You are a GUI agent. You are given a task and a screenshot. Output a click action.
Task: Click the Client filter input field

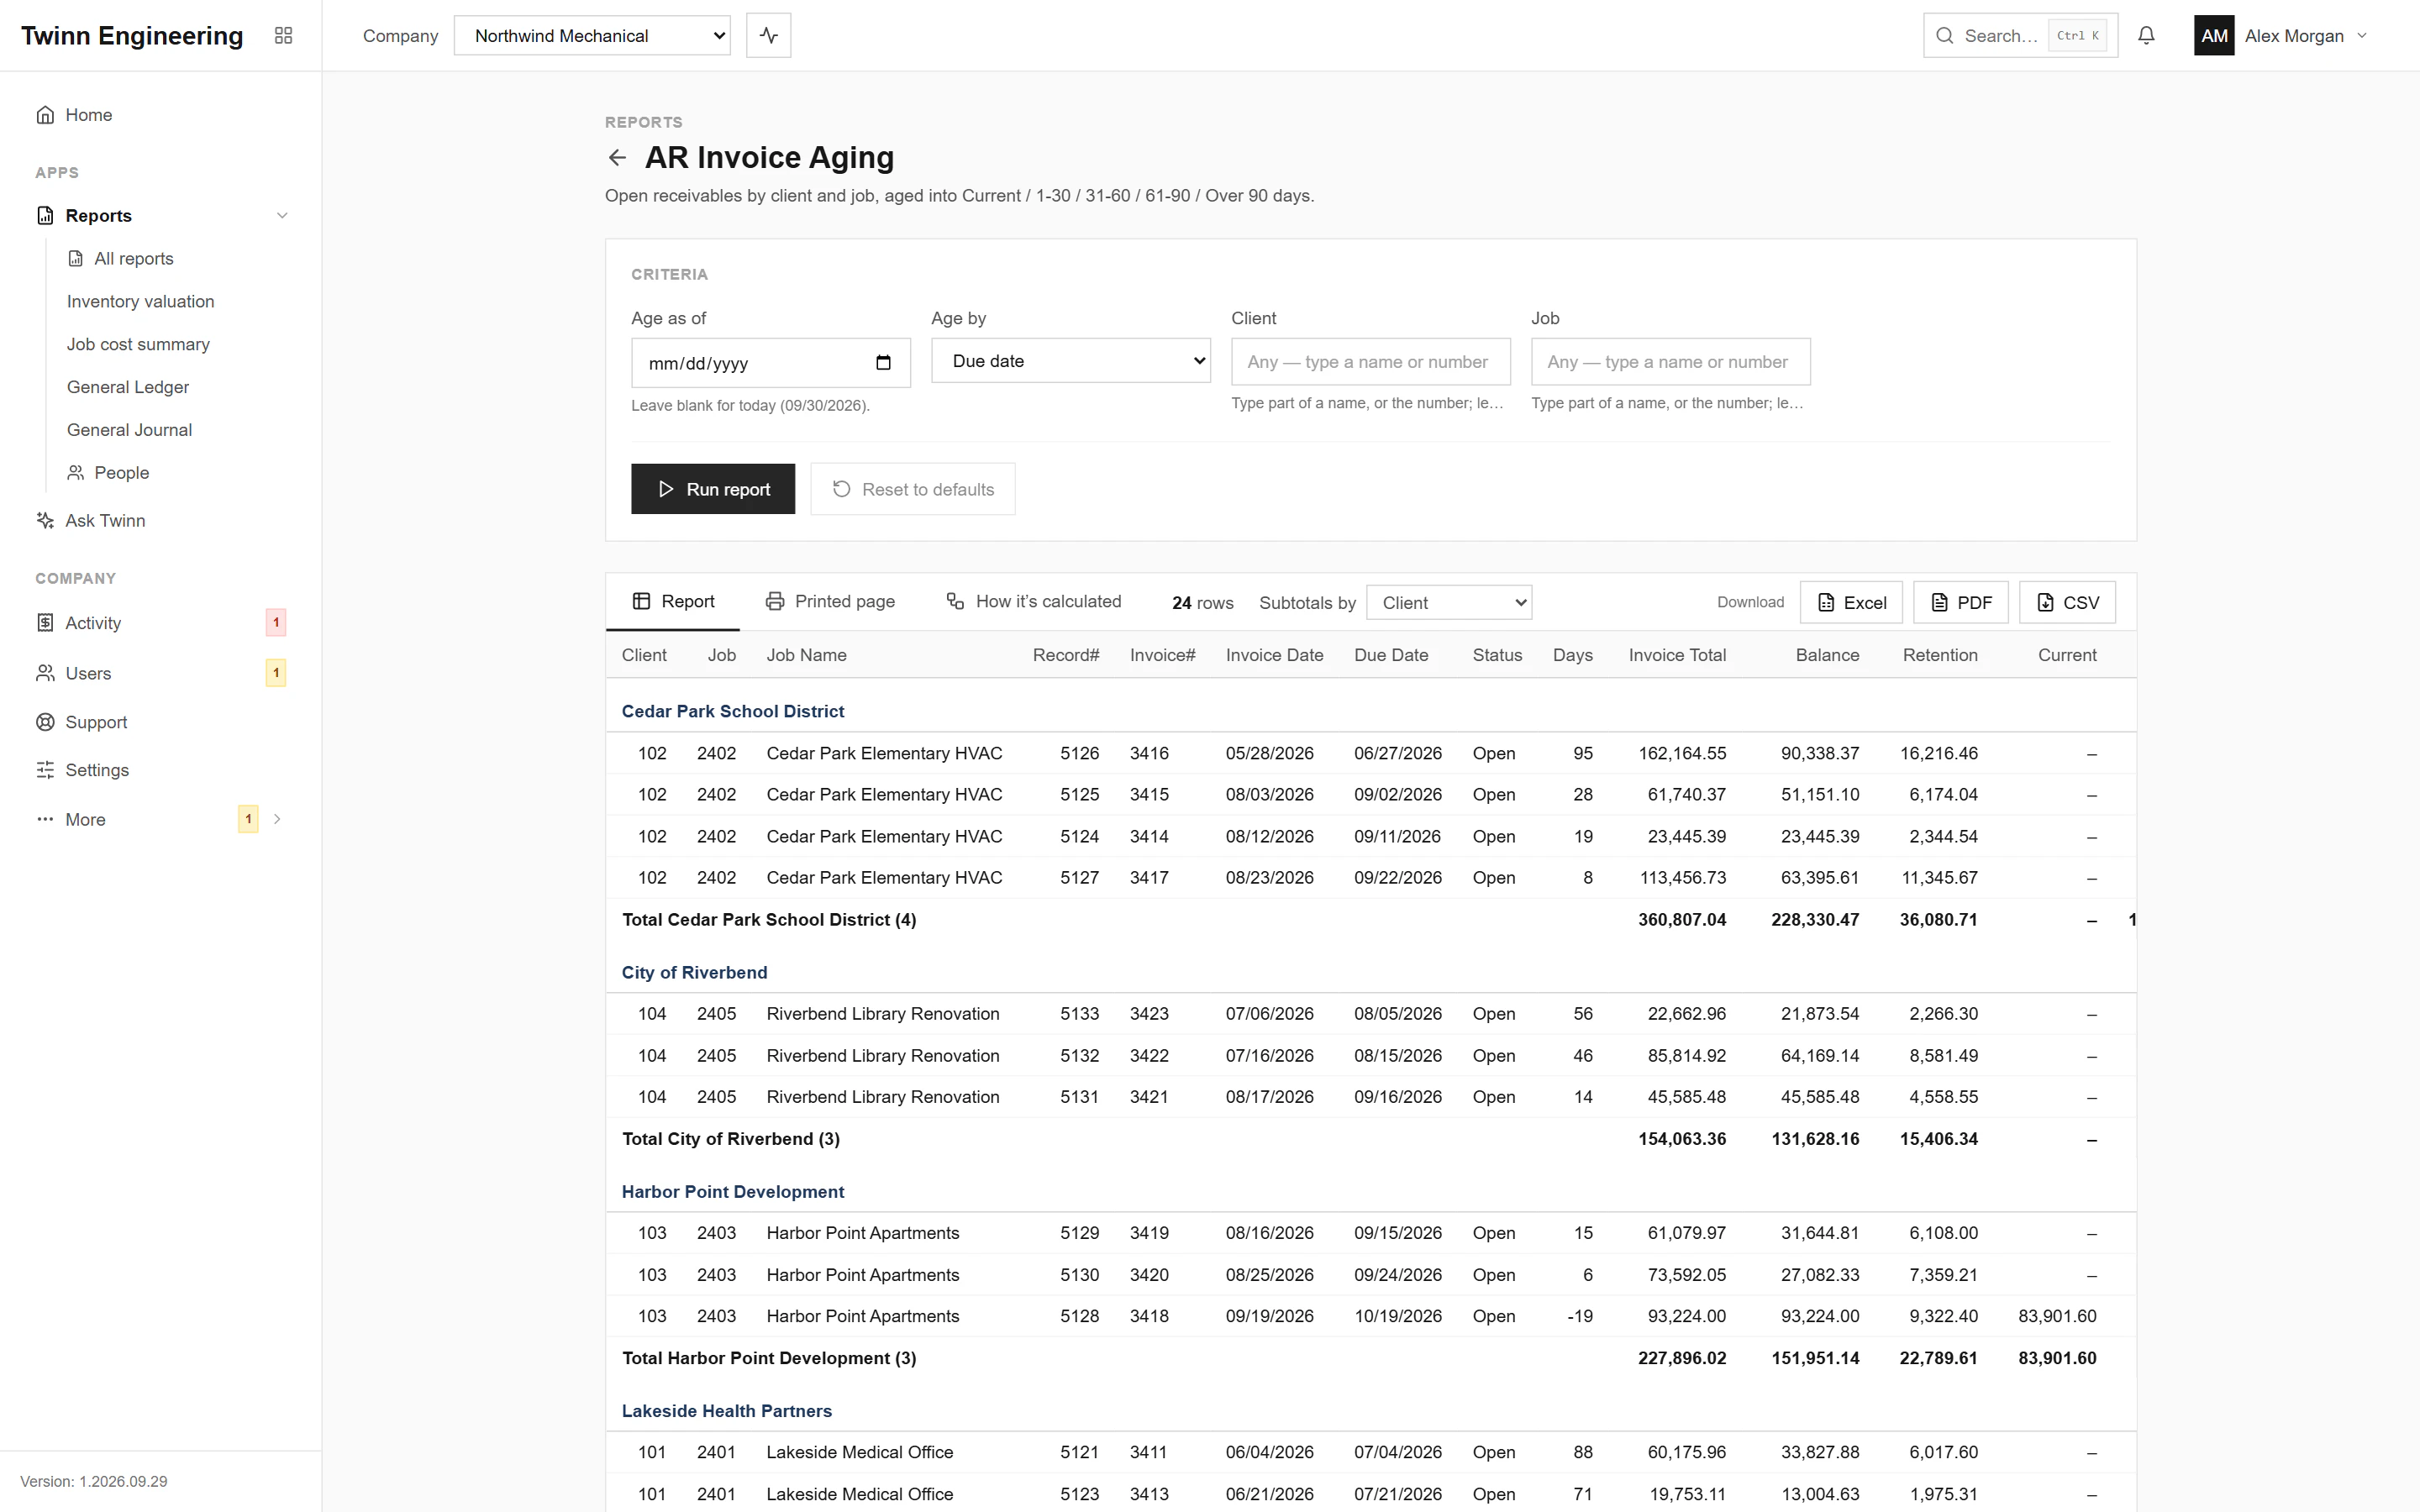(x=1370, y=362)
